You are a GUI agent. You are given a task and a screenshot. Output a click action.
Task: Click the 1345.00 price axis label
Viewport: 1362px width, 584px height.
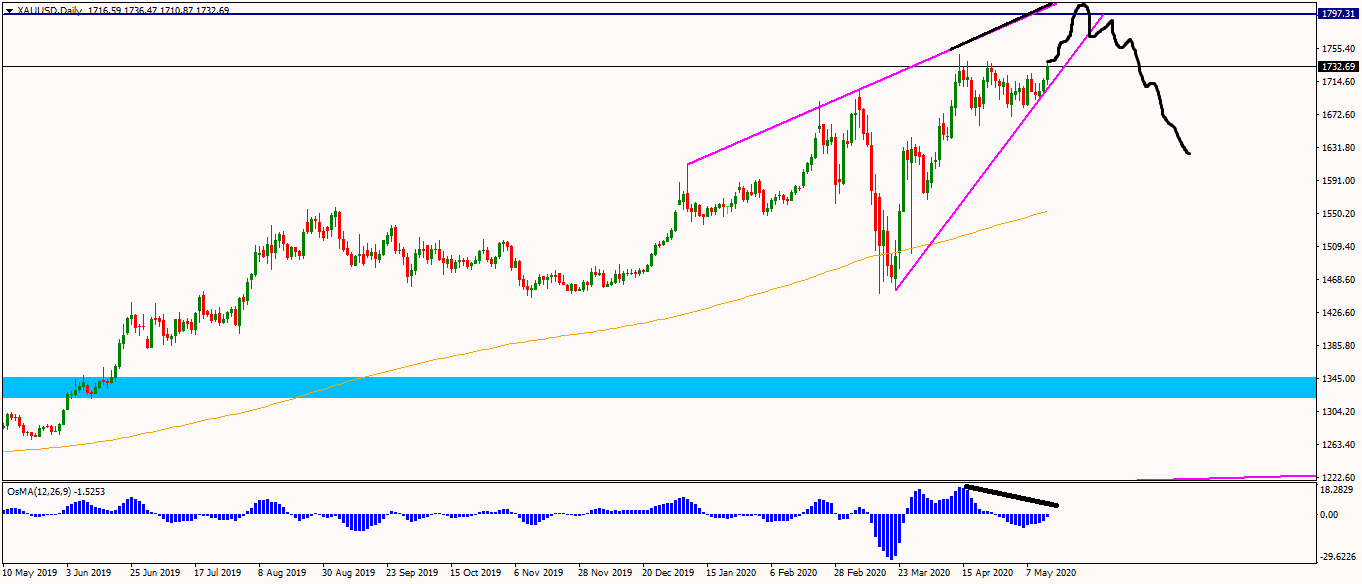pyautogui.click(x=1339, y=379)
